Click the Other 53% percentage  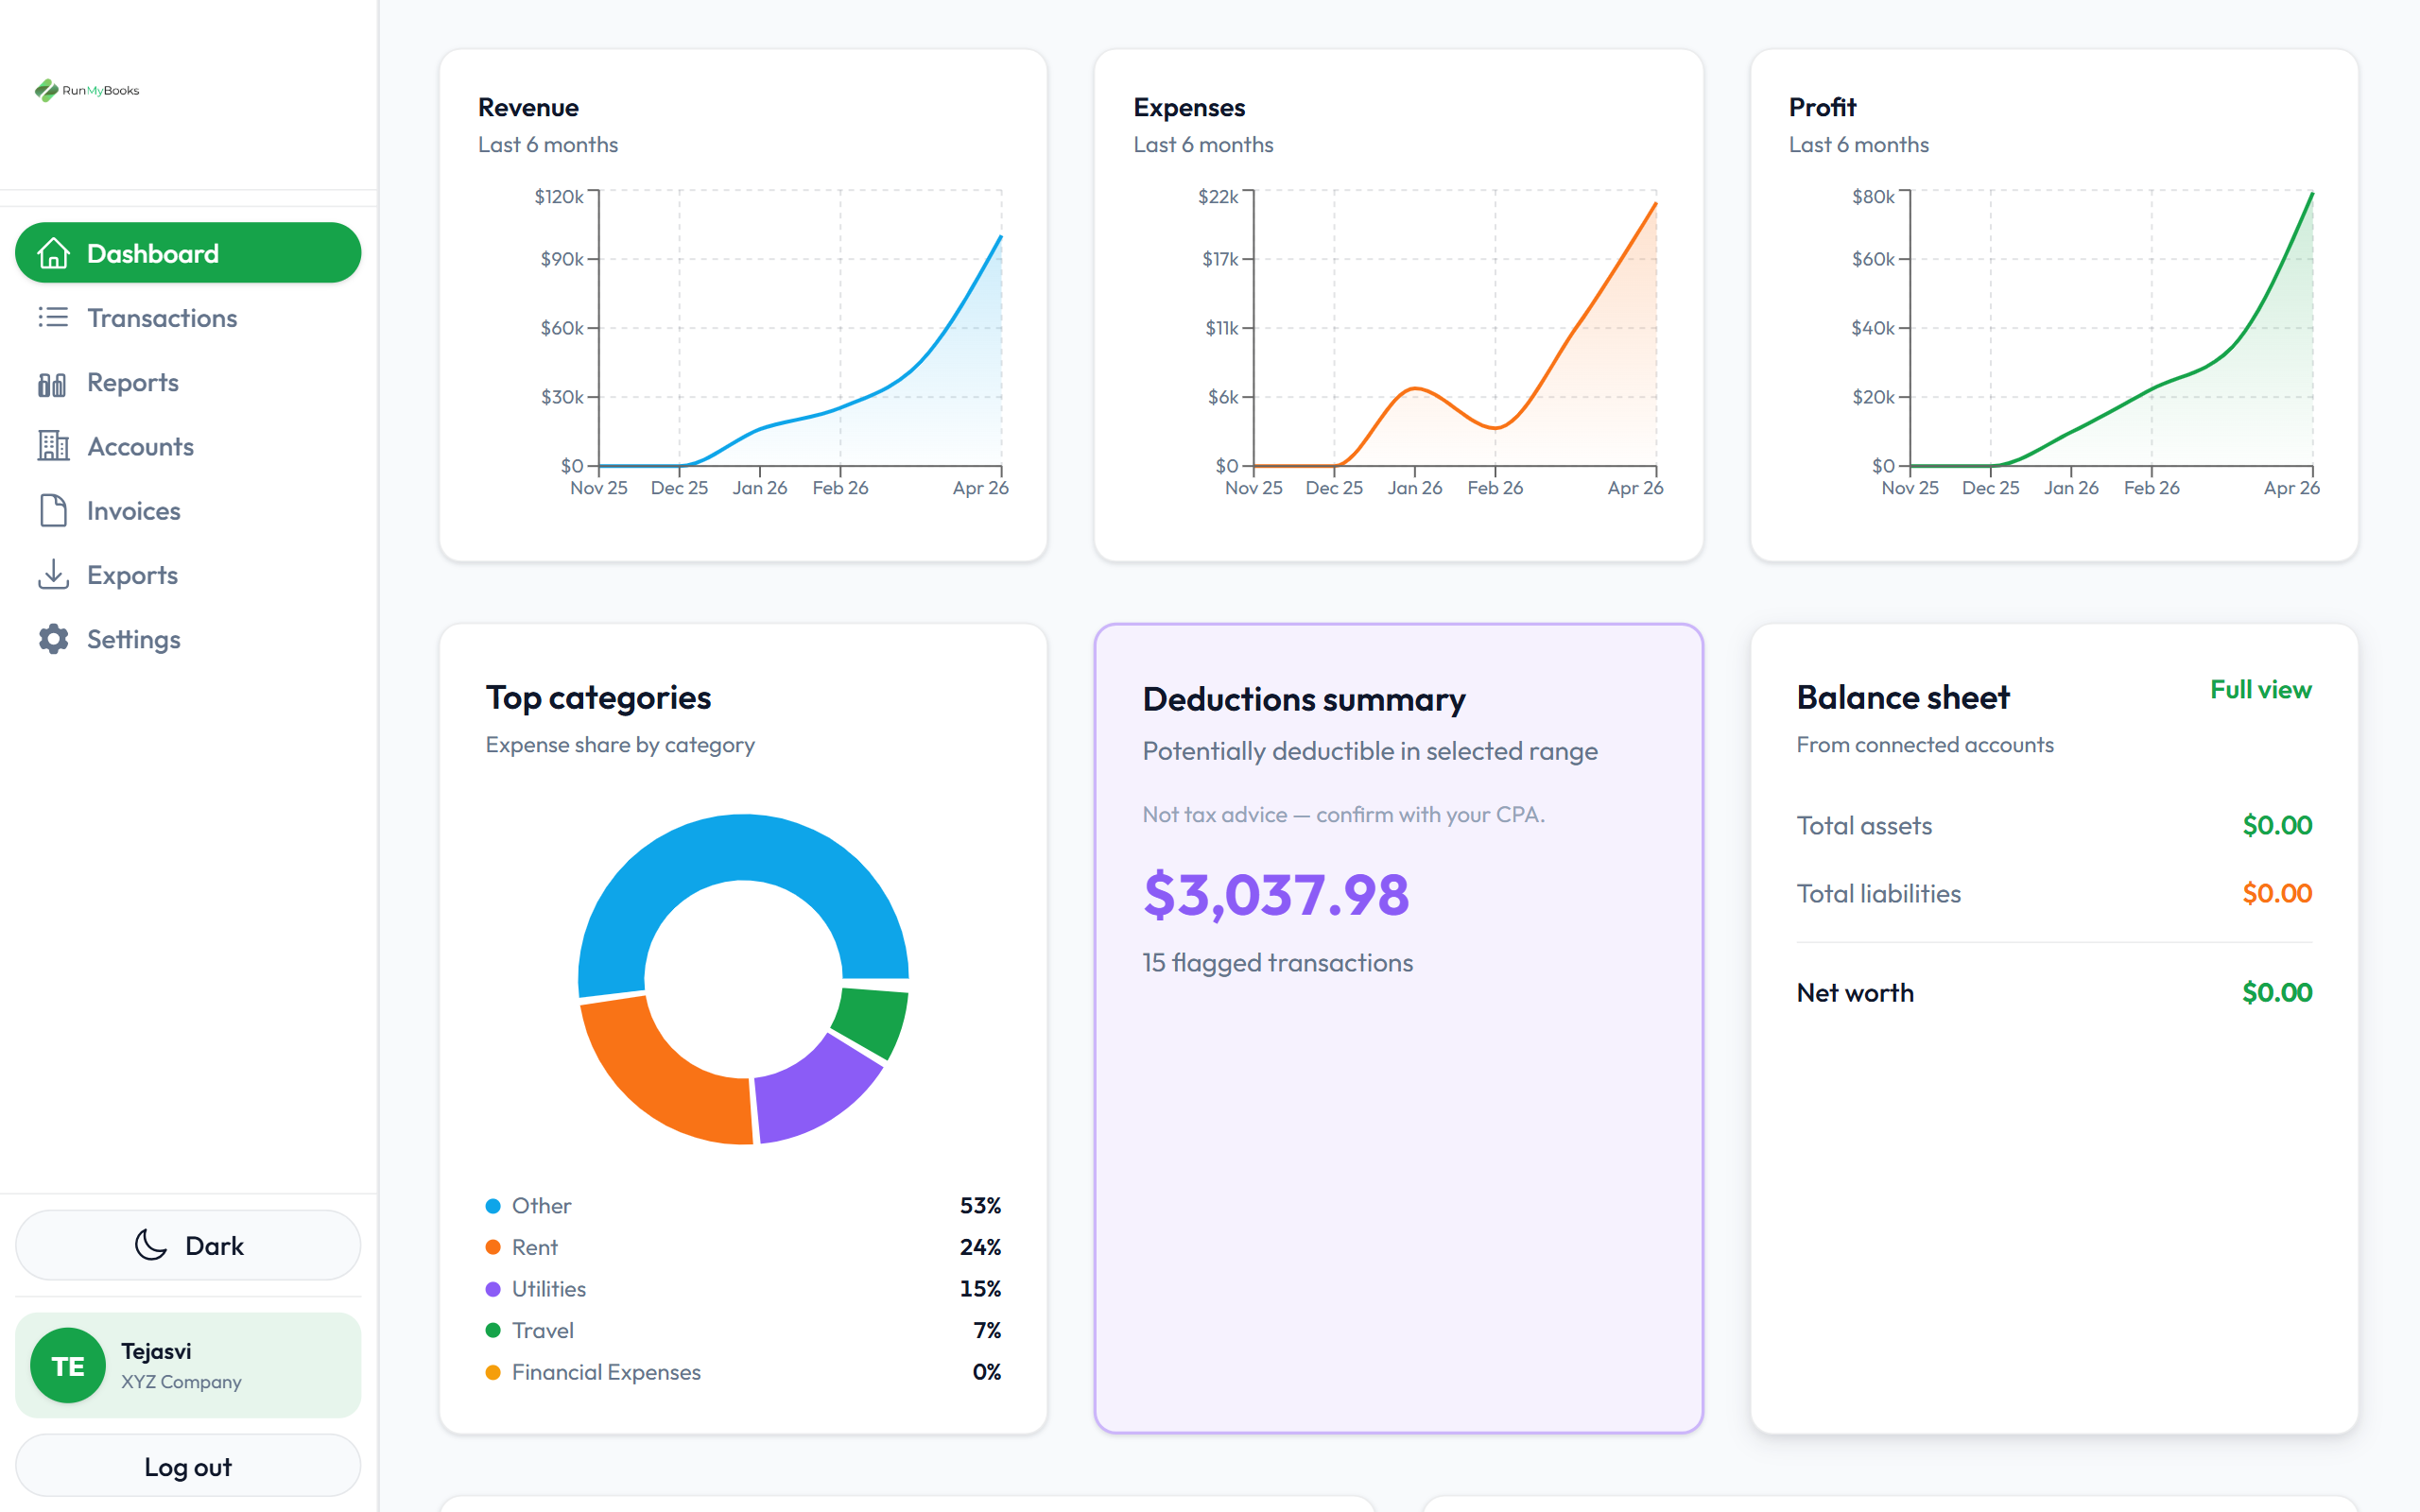tap(980, 1206)
